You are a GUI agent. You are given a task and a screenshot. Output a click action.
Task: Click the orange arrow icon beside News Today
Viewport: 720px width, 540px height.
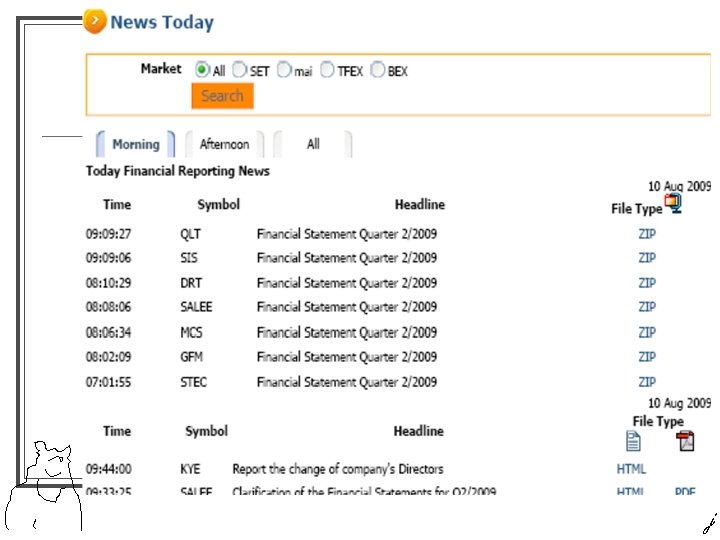95,21
